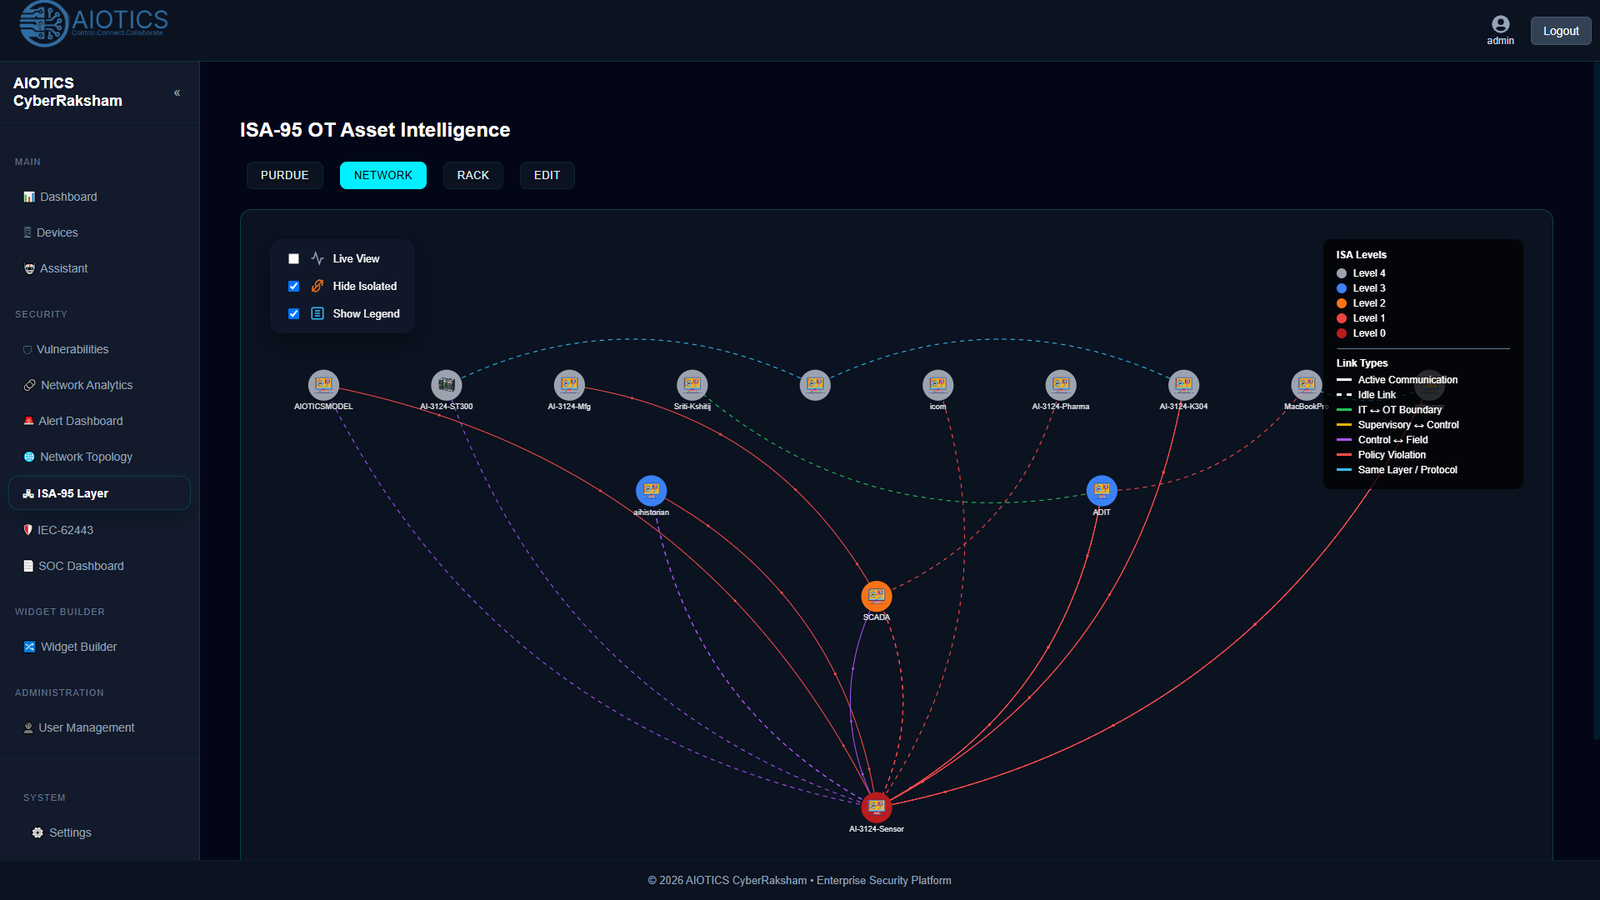Select the AI-3124-ST300 node
The width and height of the screenshot is (1600, 900).
[446, 385]
